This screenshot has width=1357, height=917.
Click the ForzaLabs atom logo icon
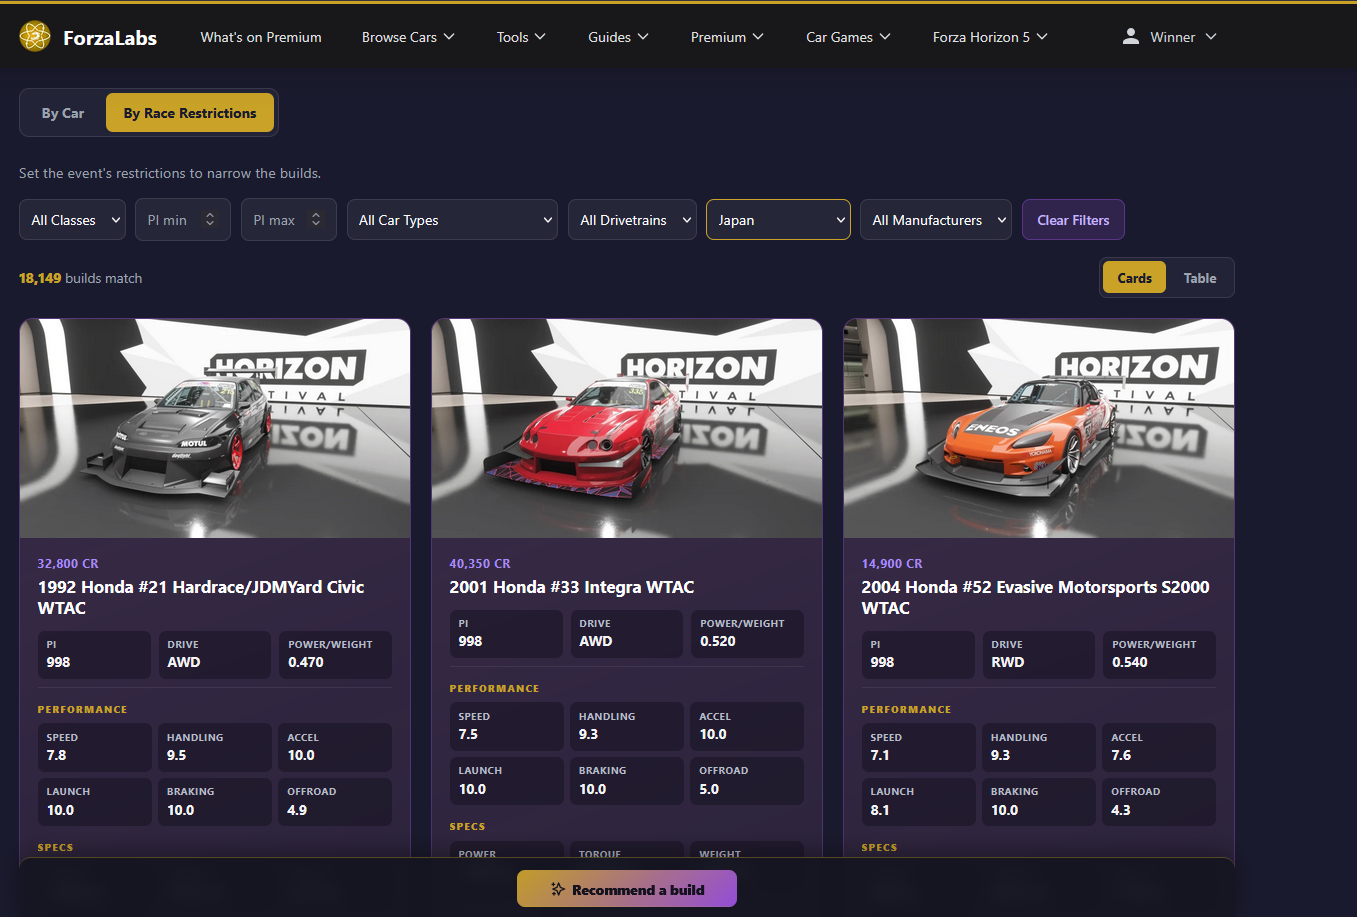[35, 37]
